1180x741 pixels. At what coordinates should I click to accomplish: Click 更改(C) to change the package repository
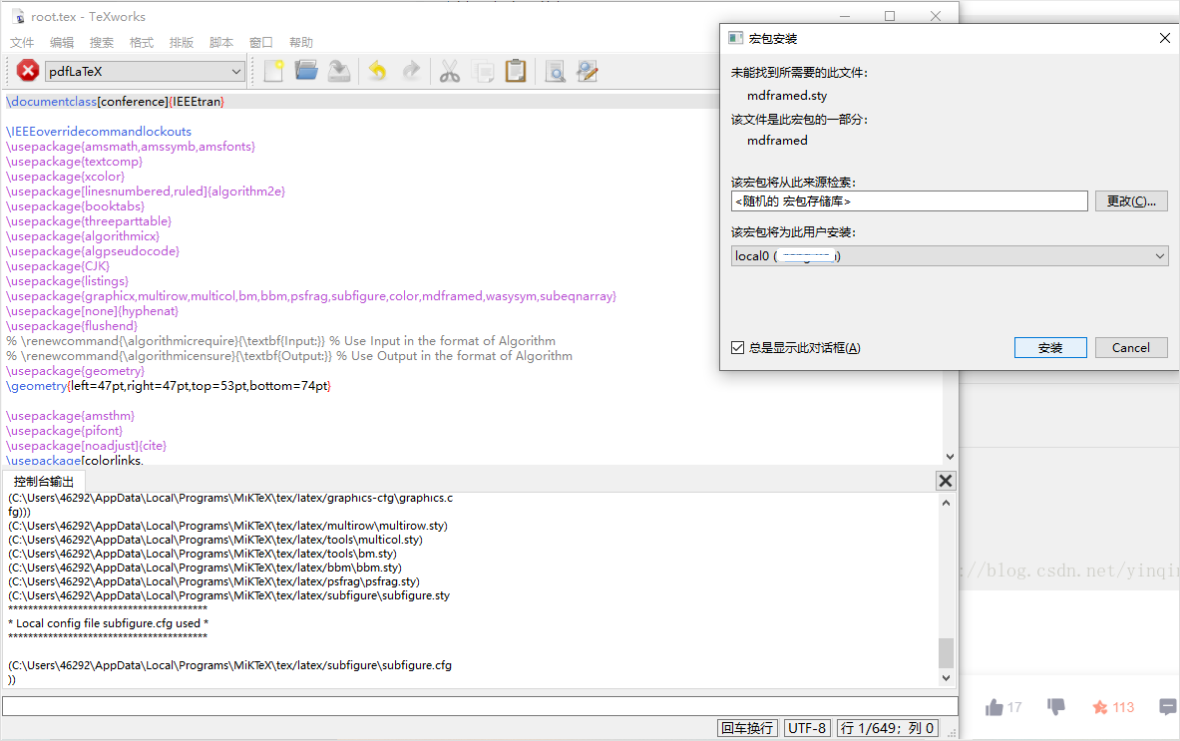[1131, 200]
